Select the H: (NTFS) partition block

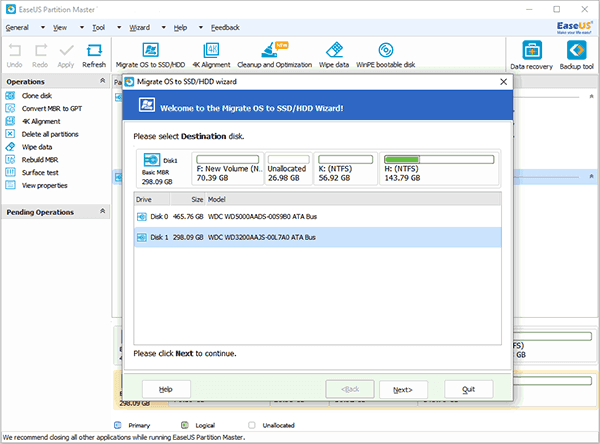tap(439, 169)
